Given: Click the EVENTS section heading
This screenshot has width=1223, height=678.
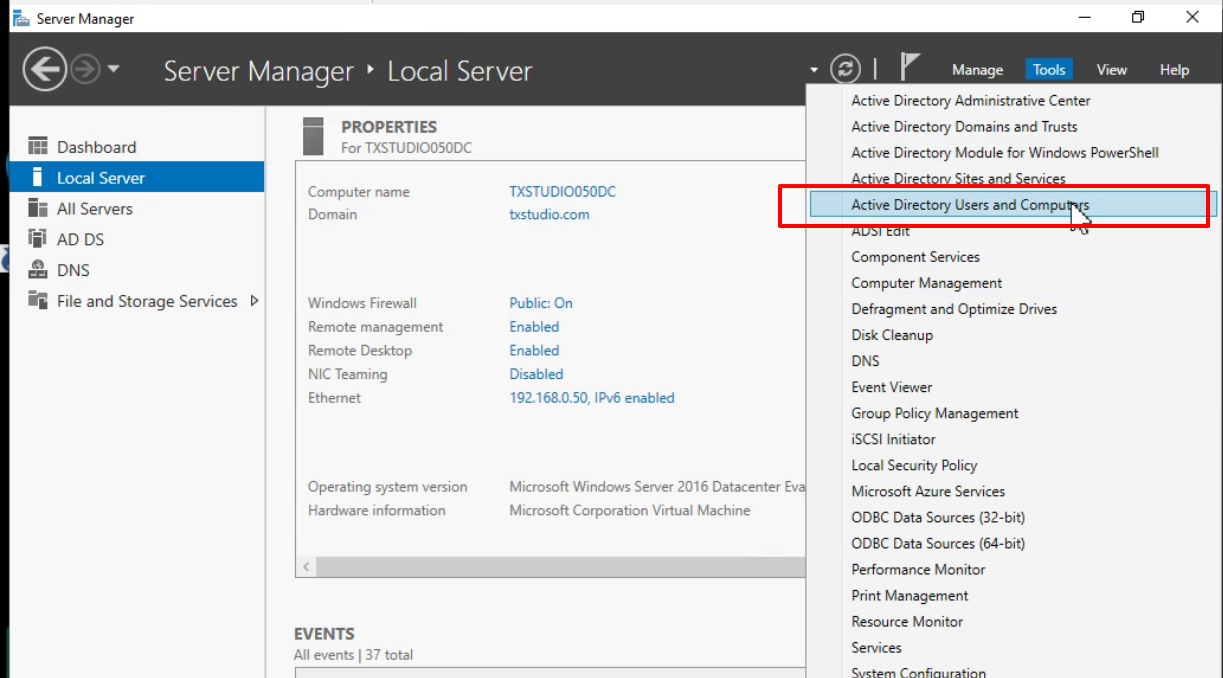Looking at the screenshot, I should [324, 634].
